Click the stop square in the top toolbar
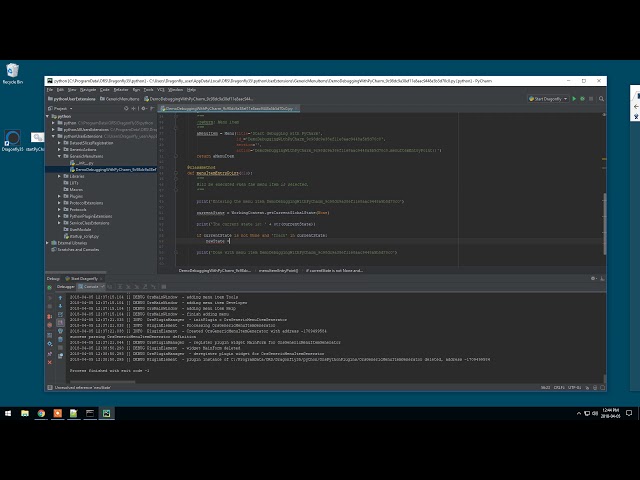The image size is (640, 480). pos(591,99)
